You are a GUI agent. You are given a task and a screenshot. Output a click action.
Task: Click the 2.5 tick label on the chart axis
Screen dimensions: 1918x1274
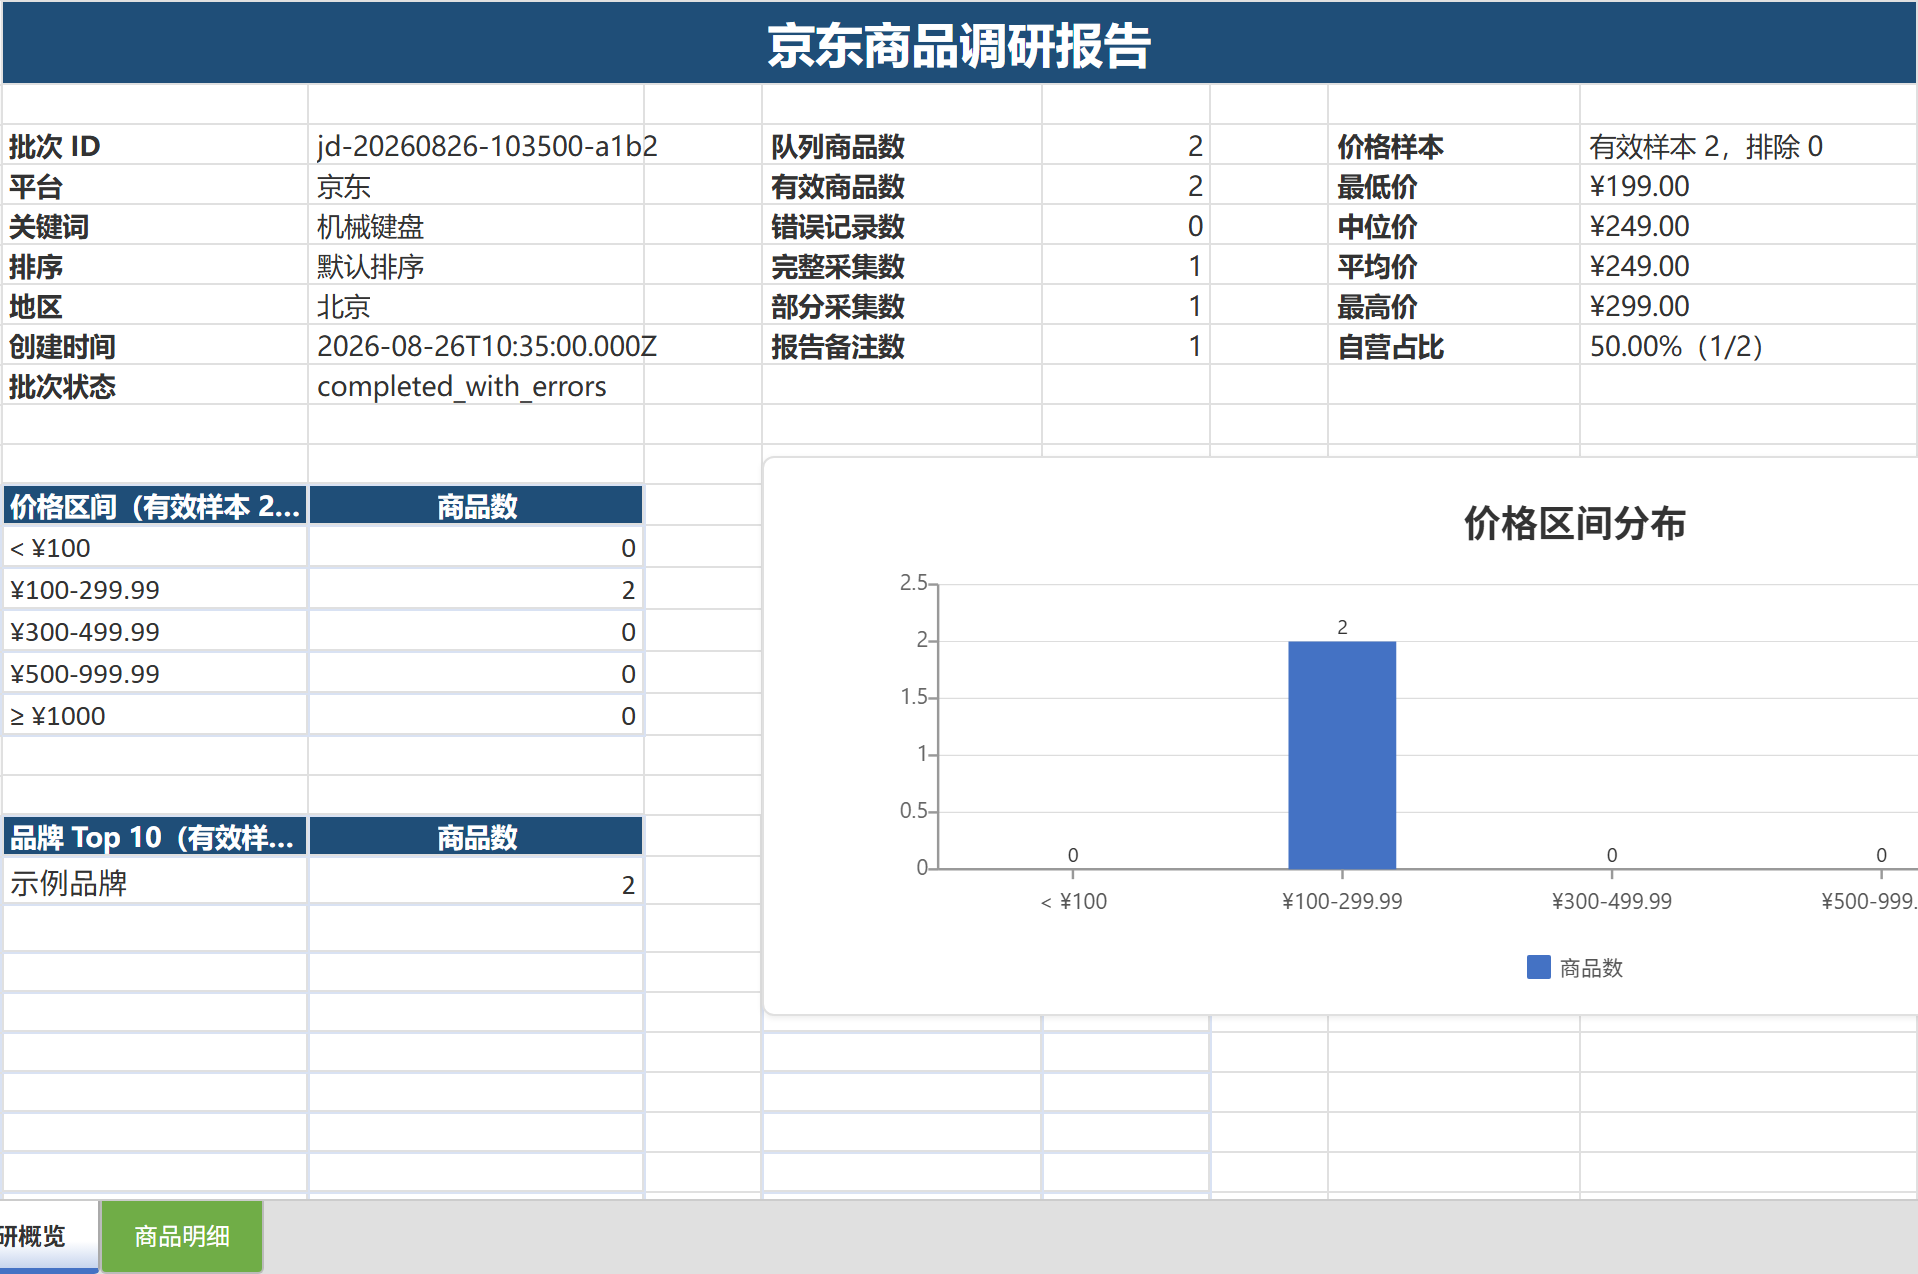[x=913, y=582]
